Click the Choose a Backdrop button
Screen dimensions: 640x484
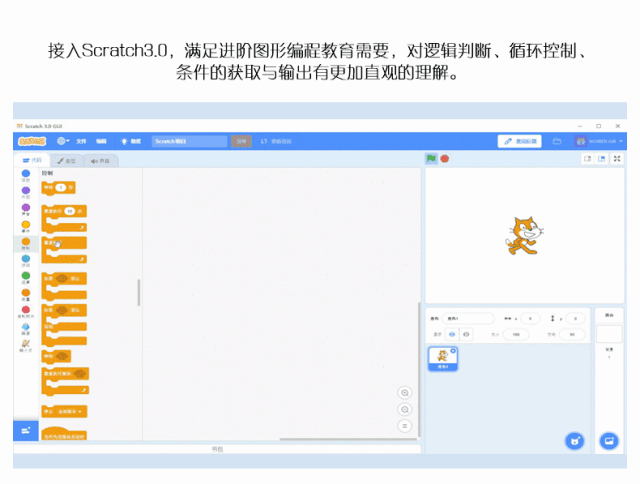609,441
